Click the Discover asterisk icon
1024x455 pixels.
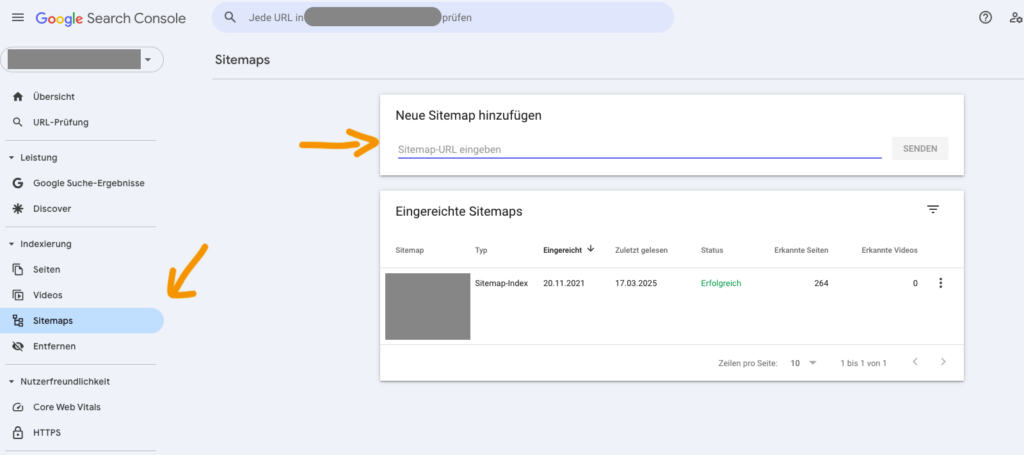point(18,209)
